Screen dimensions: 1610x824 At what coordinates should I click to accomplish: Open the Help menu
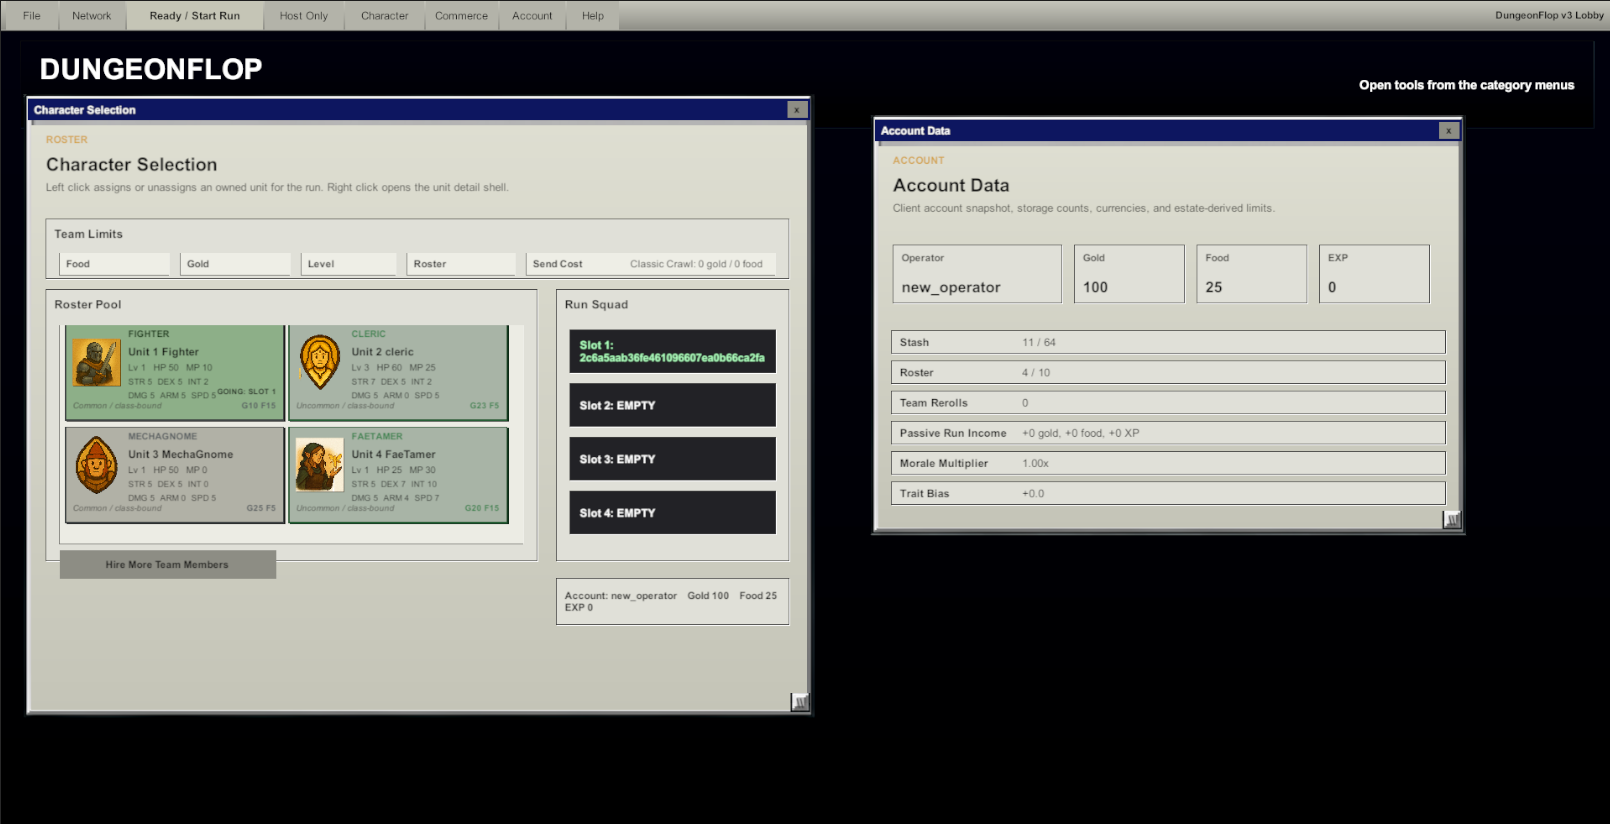click(x=593, y=16)
